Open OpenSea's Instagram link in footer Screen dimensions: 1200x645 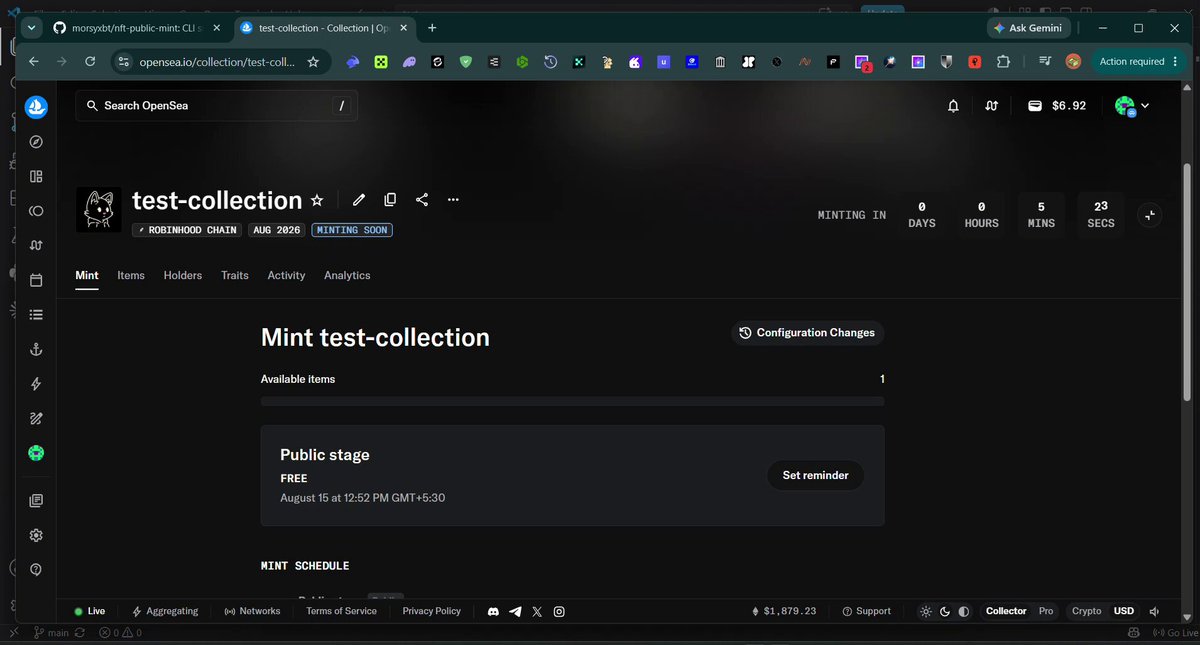pyautogui.click(x=559, y=611)
